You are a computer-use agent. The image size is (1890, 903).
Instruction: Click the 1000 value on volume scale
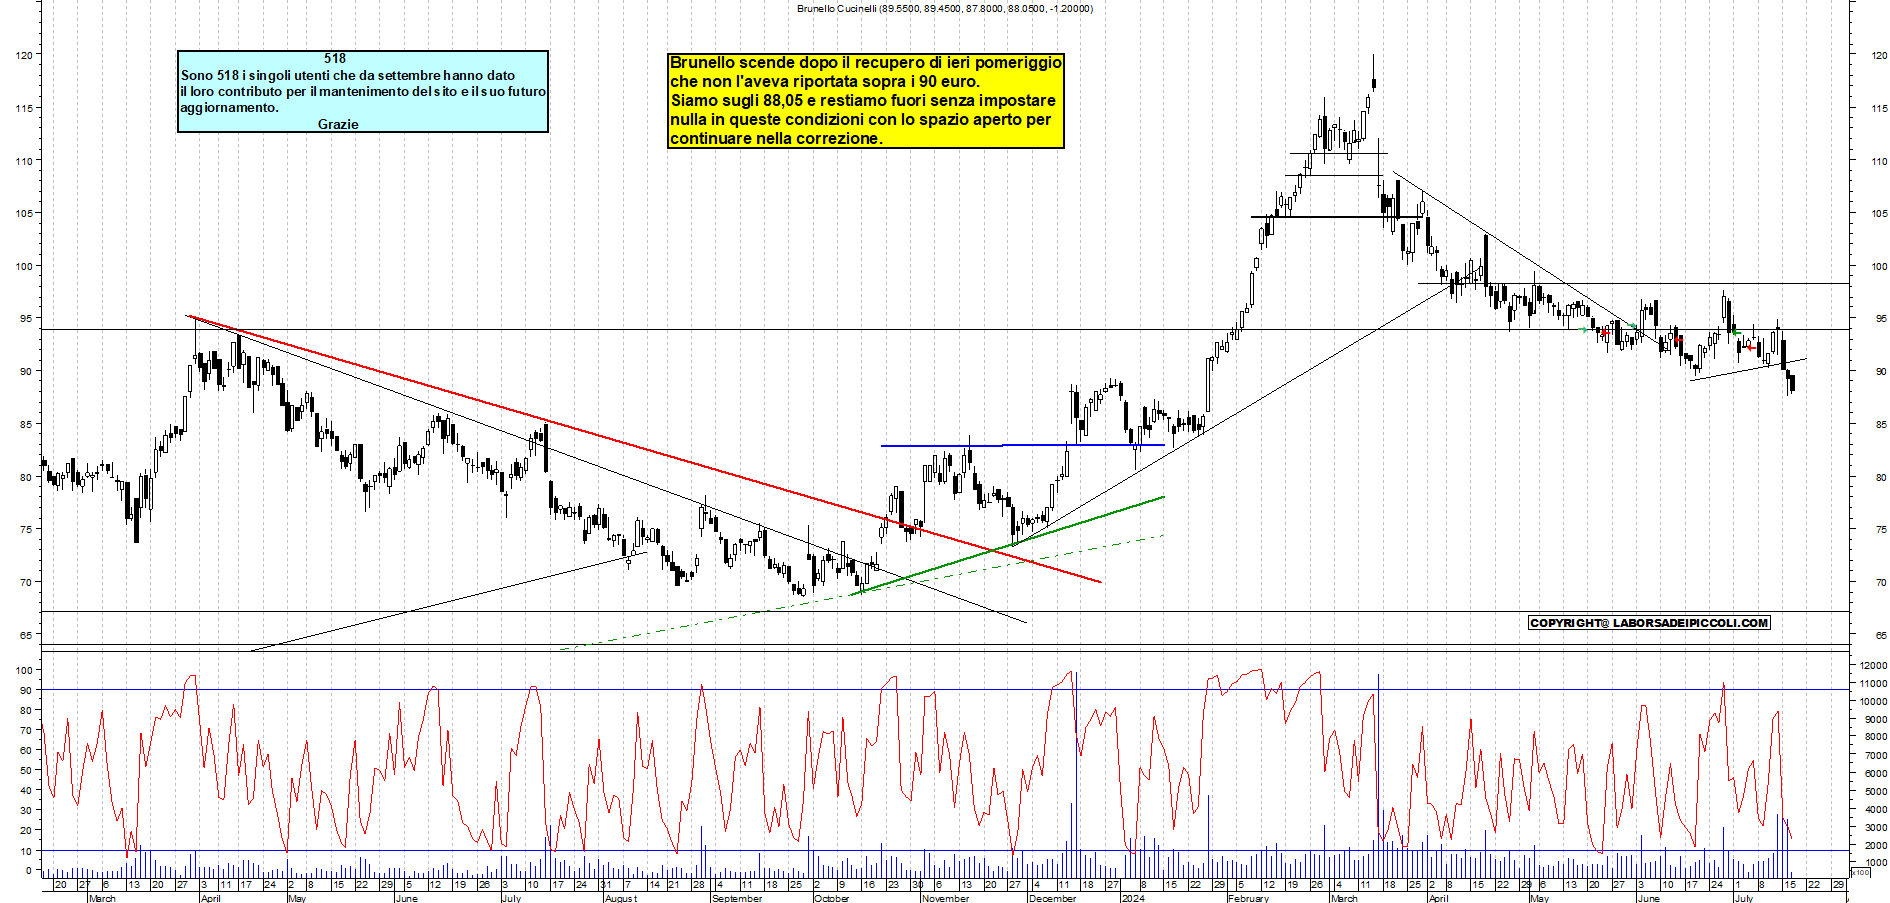tap(1876, 862)
